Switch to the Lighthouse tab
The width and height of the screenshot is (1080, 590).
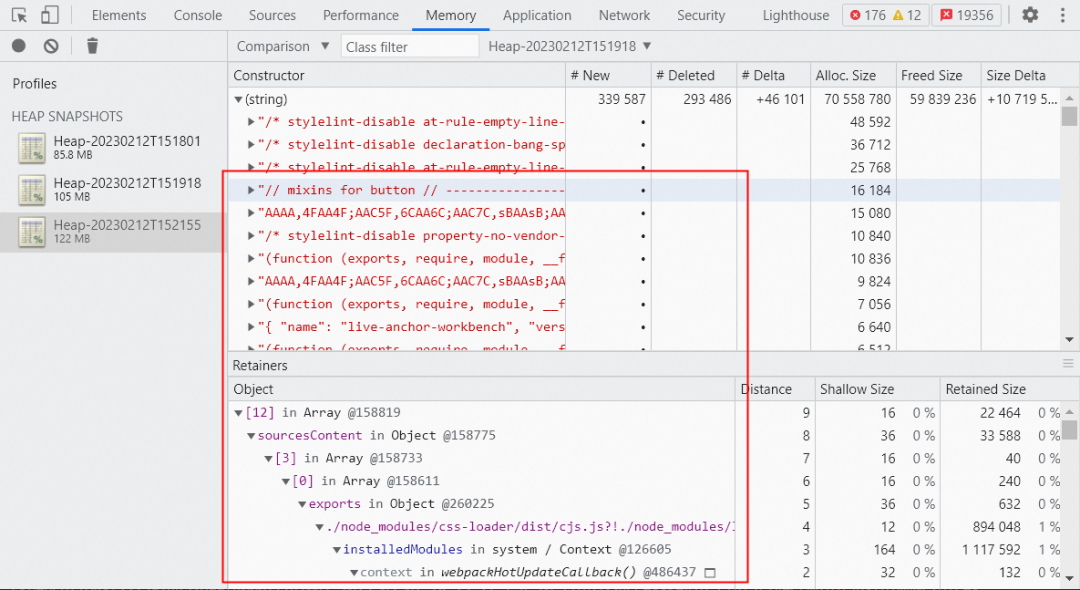(796, 15)
